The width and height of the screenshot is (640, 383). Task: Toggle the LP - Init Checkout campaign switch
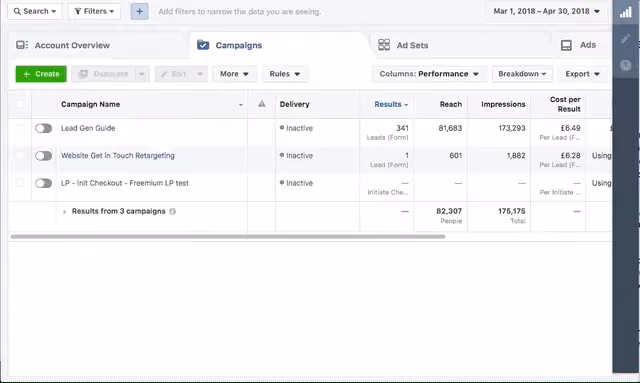coord(44,183)
